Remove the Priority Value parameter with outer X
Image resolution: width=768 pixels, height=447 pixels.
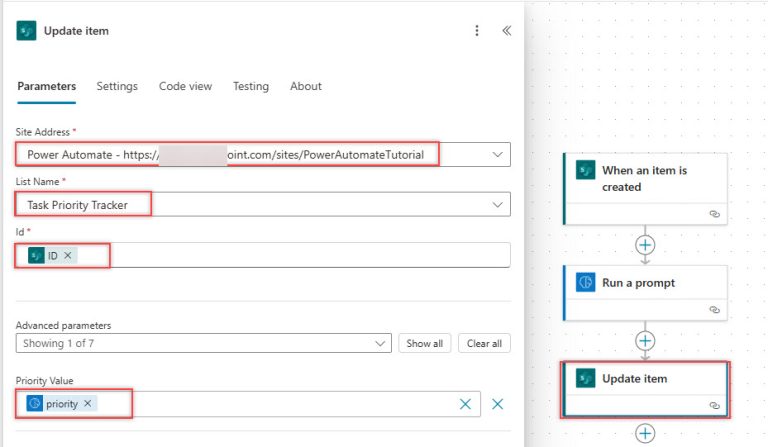click(x=497, y=404)
